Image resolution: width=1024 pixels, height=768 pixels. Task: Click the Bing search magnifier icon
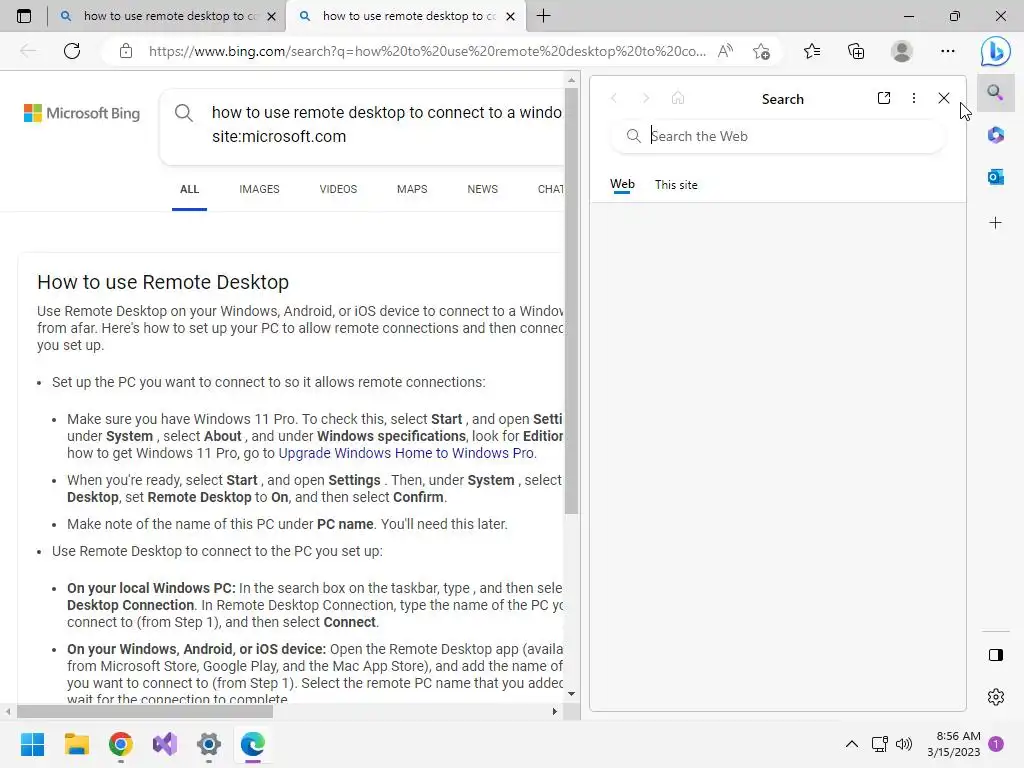(184, 113)
